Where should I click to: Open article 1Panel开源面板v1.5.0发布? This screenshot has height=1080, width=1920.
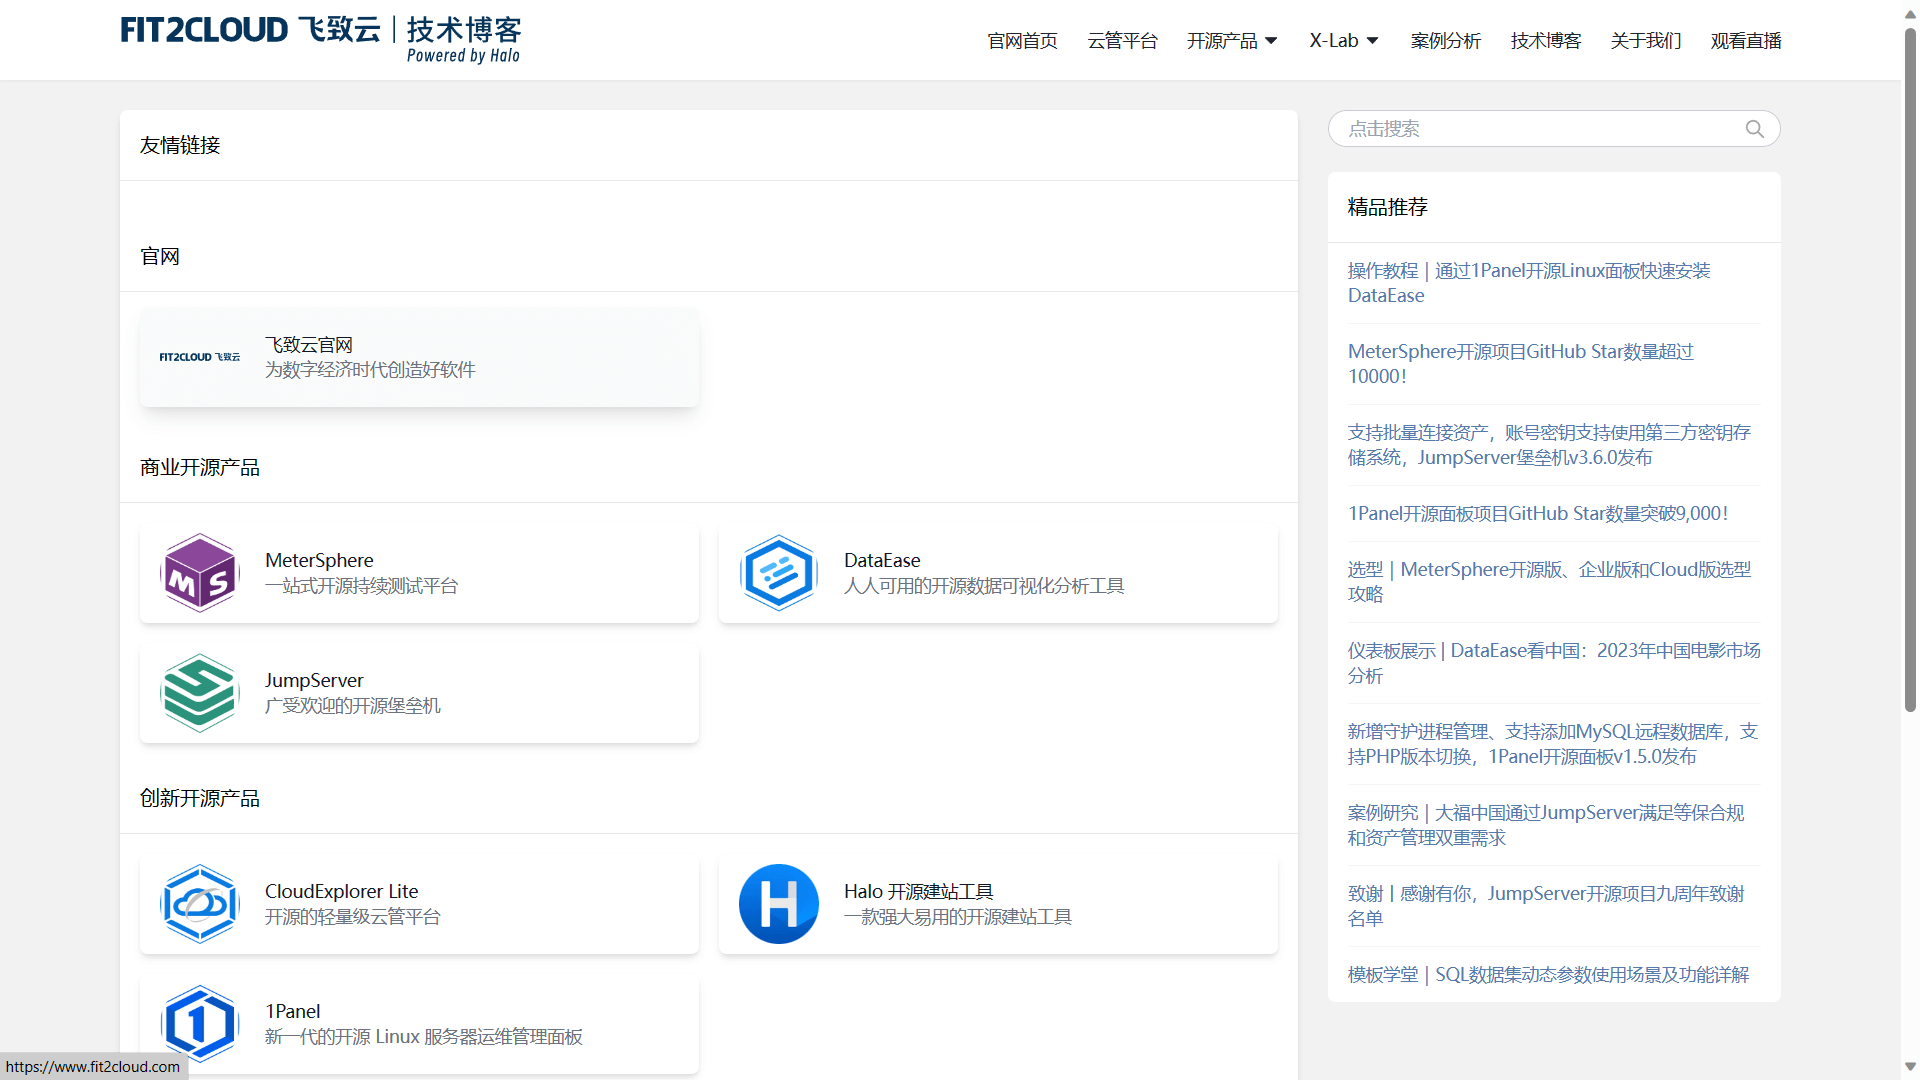point(1552,744)
